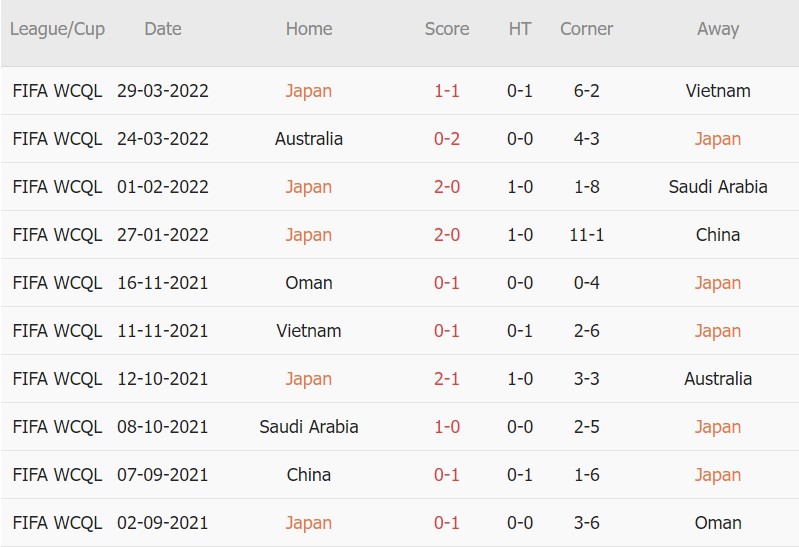
Task: Select China in the Away column
Action: point(718,235)
